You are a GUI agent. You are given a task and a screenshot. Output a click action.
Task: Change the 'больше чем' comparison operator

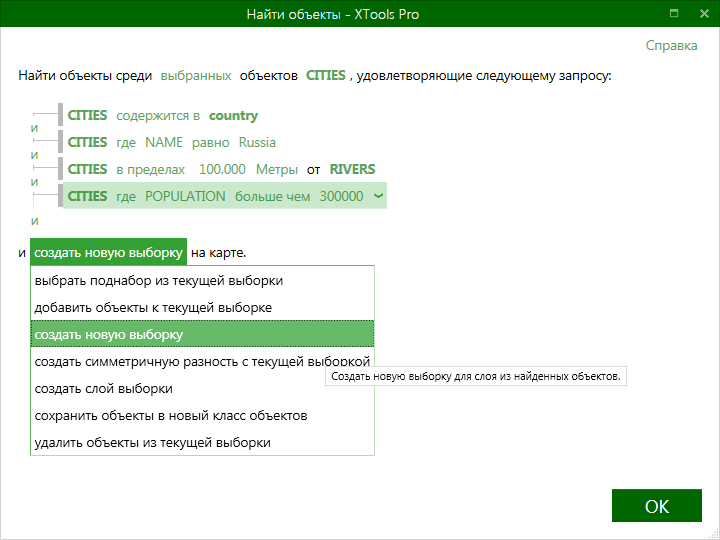(x=273, y=196)
